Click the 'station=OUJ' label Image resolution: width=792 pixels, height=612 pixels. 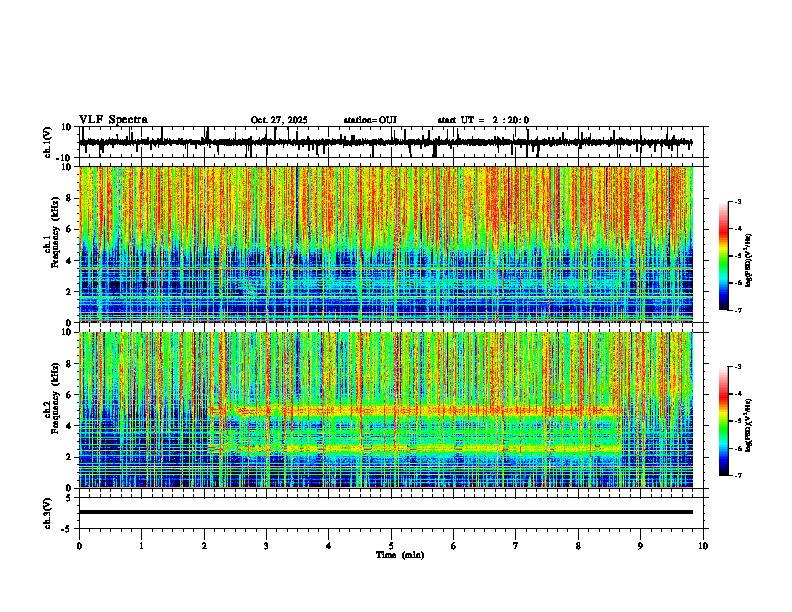click(370, 120)
